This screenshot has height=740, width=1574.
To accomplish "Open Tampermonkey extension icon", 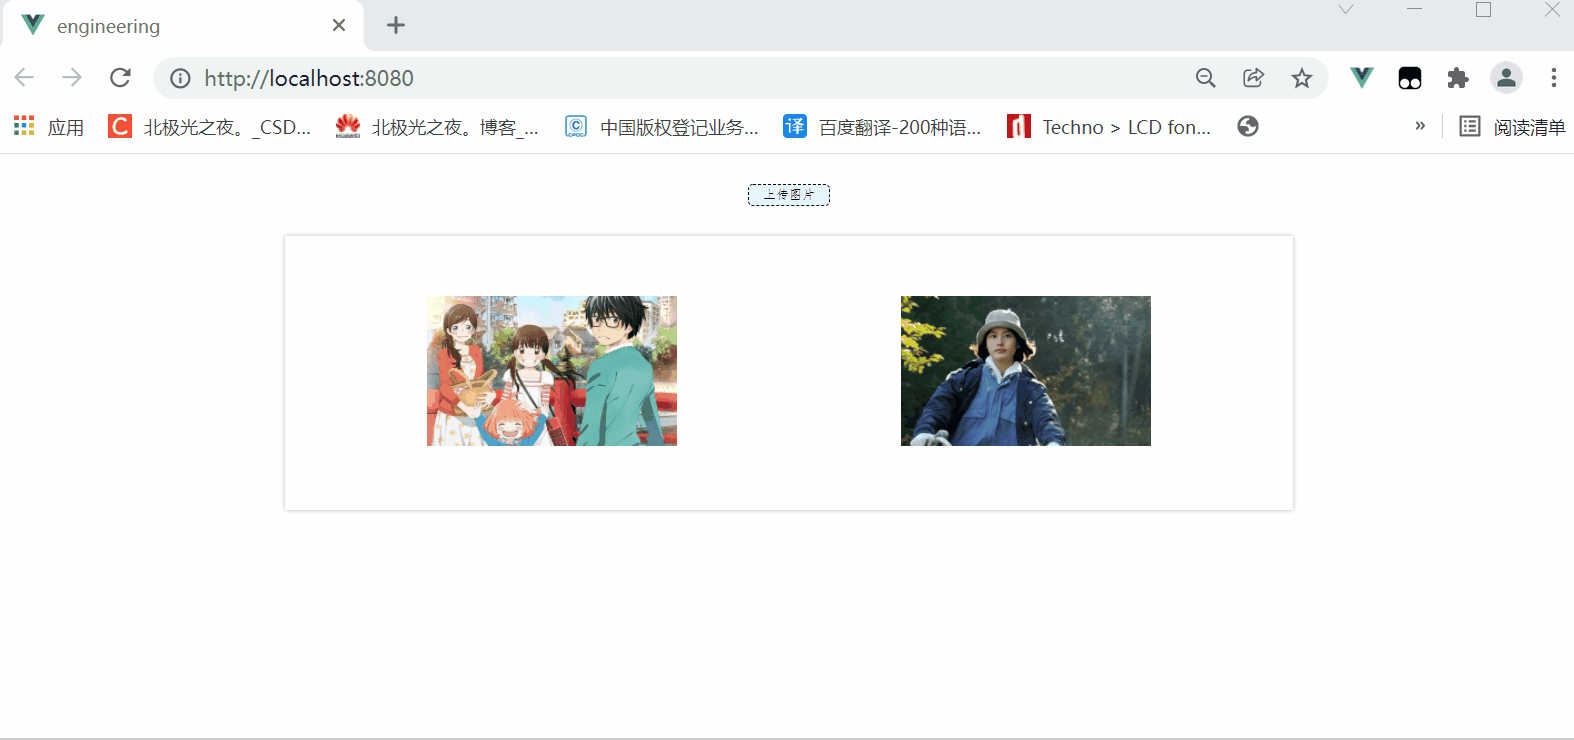I will (x=1410, y=78).
